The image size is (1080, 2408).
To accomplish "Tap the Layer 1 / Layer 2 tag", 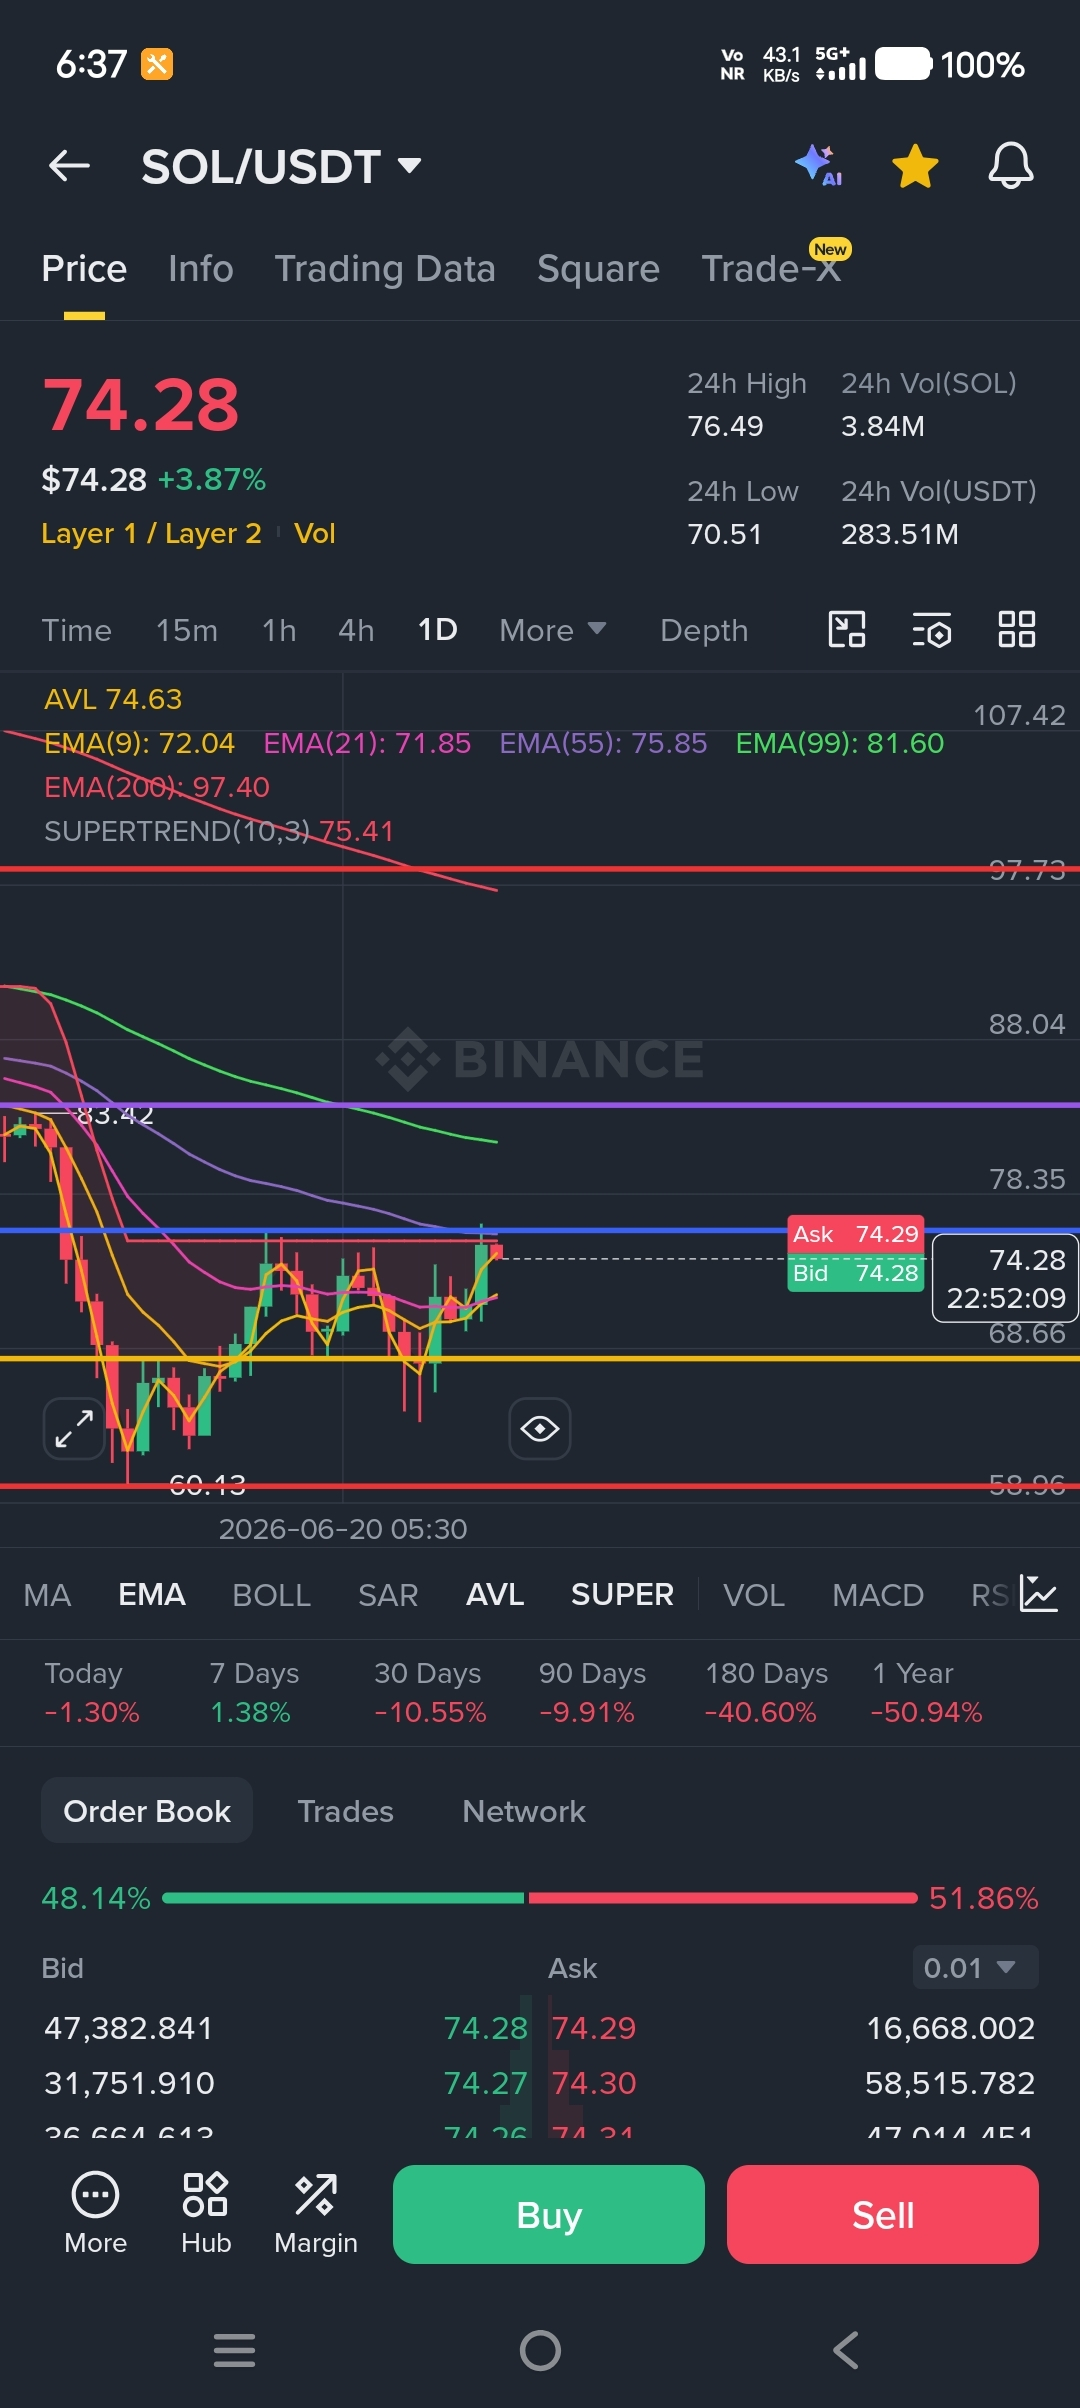I will pyautogui.click(x=151, y=533).
